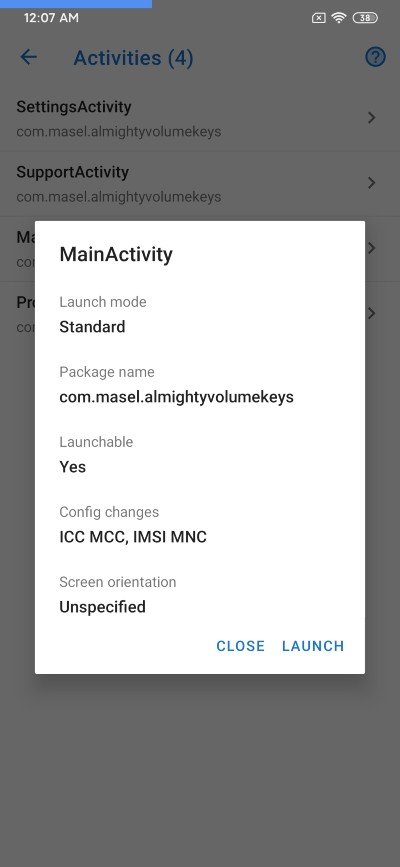
Task: Expand the SupportActivity chevron
Action: coord(372,183)
